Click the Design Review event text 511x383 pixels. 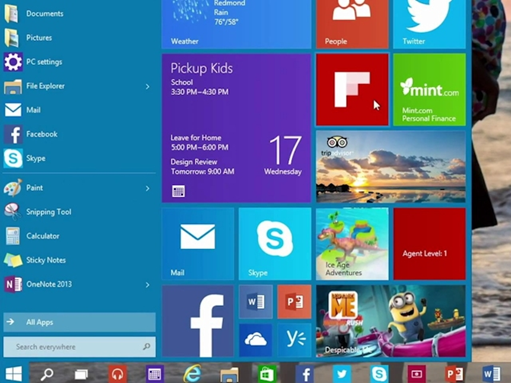(194, 162)
